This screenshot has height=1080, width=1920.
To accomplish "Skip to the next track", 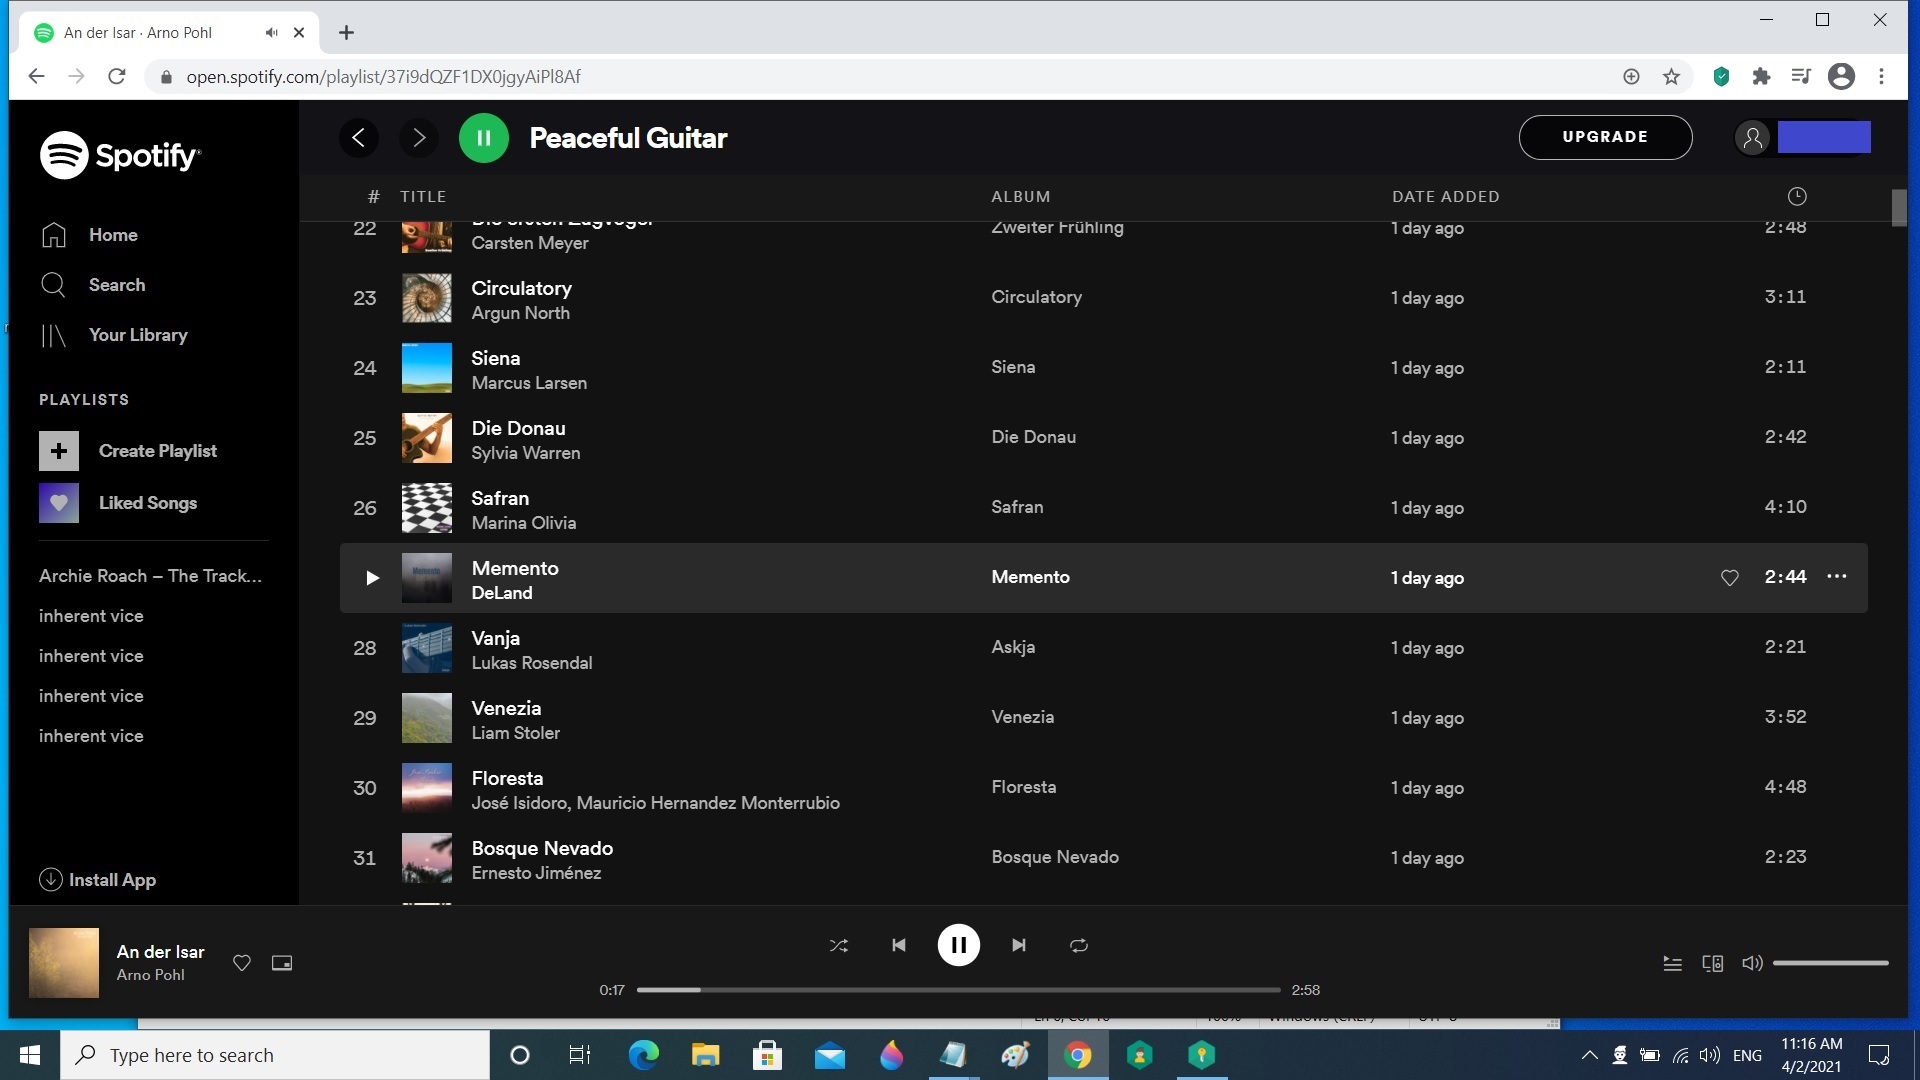I will tap(1018, 945).
